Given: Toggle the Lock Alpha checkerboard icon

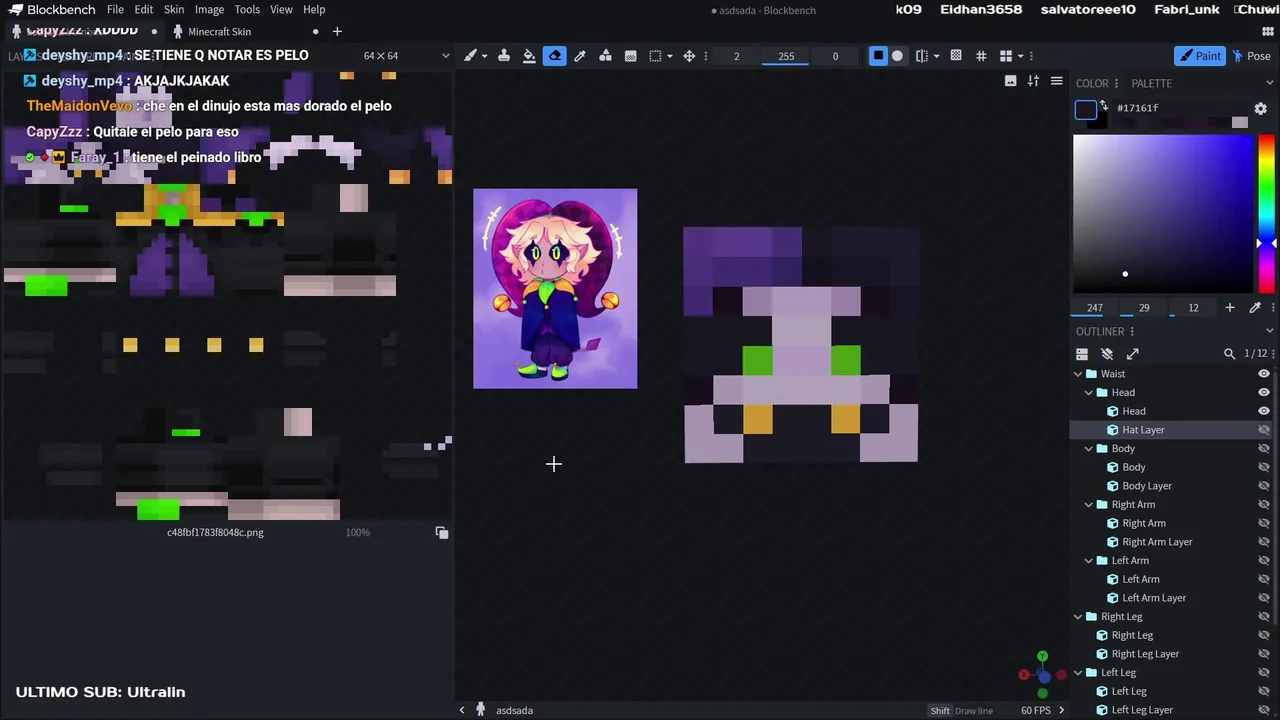Looking at the screenshot, I should click(x=956, y=56).
